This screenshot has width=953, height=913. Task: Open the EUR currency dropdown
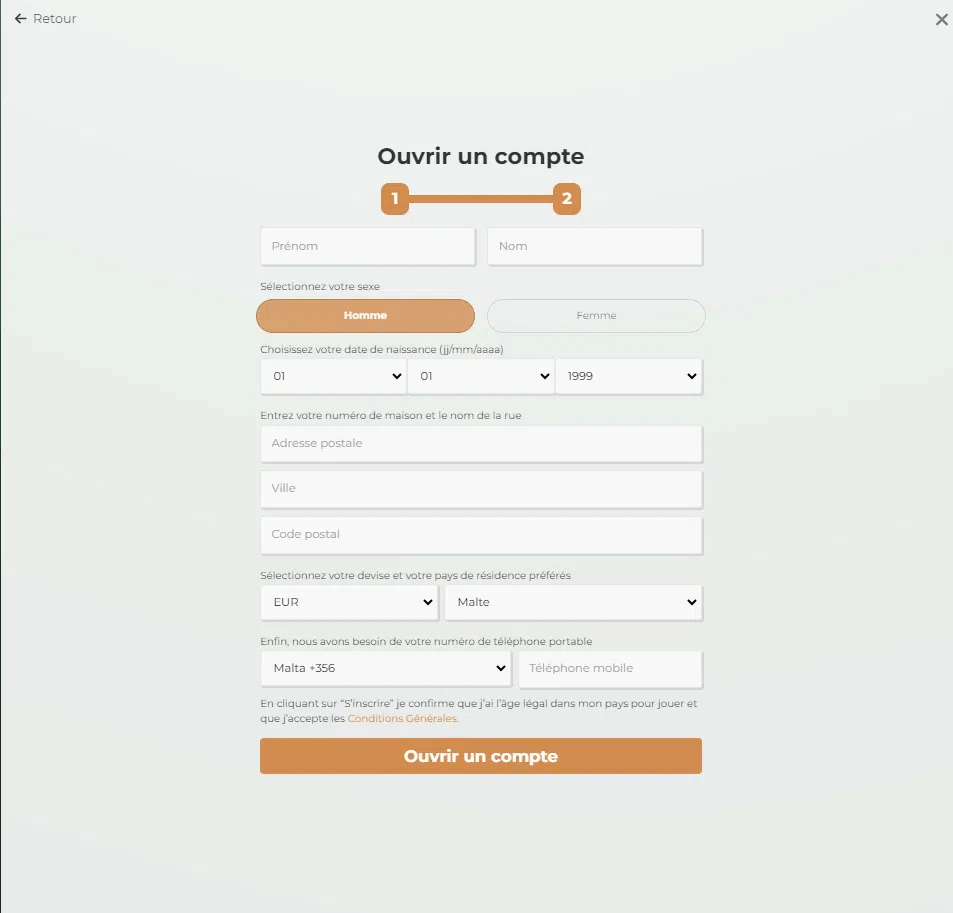349,602
